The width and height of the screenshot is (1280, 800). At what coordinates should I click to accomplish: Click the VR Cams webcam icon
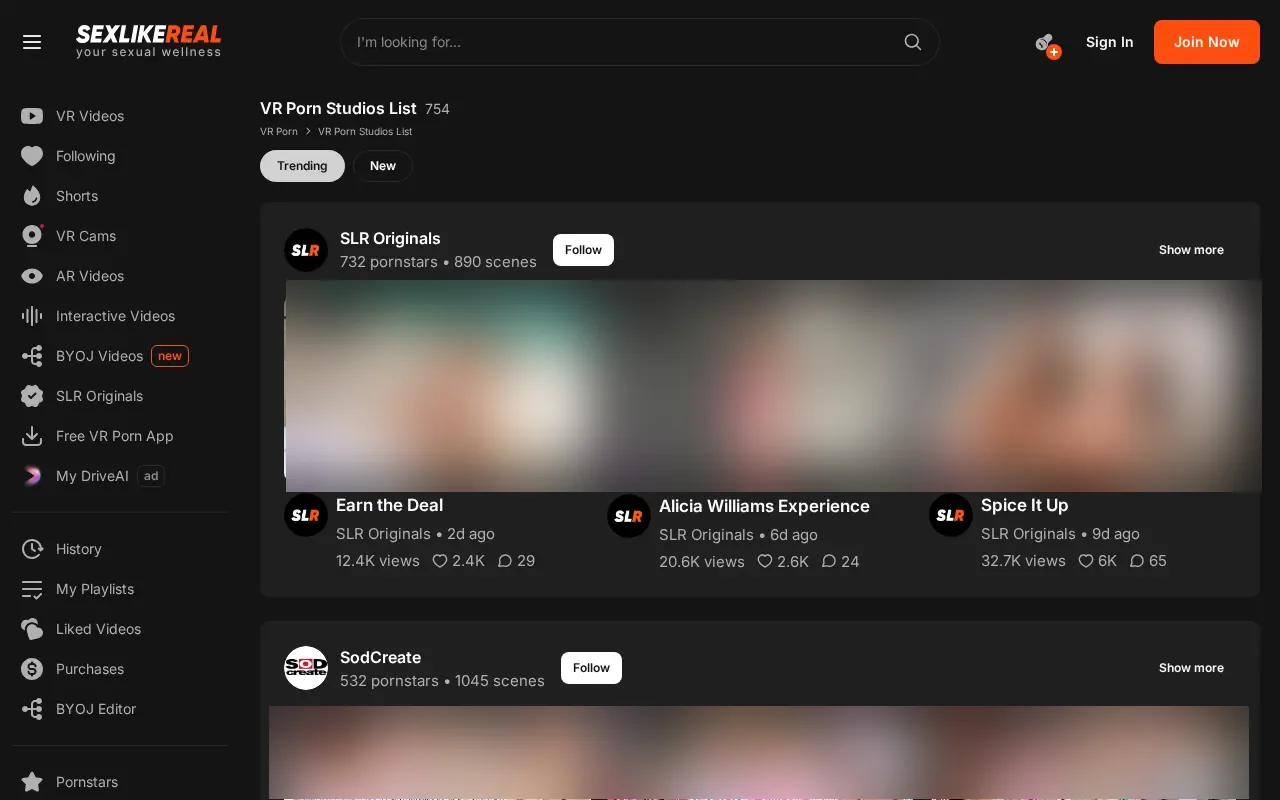pyautogui.click(x=32, y=236)
